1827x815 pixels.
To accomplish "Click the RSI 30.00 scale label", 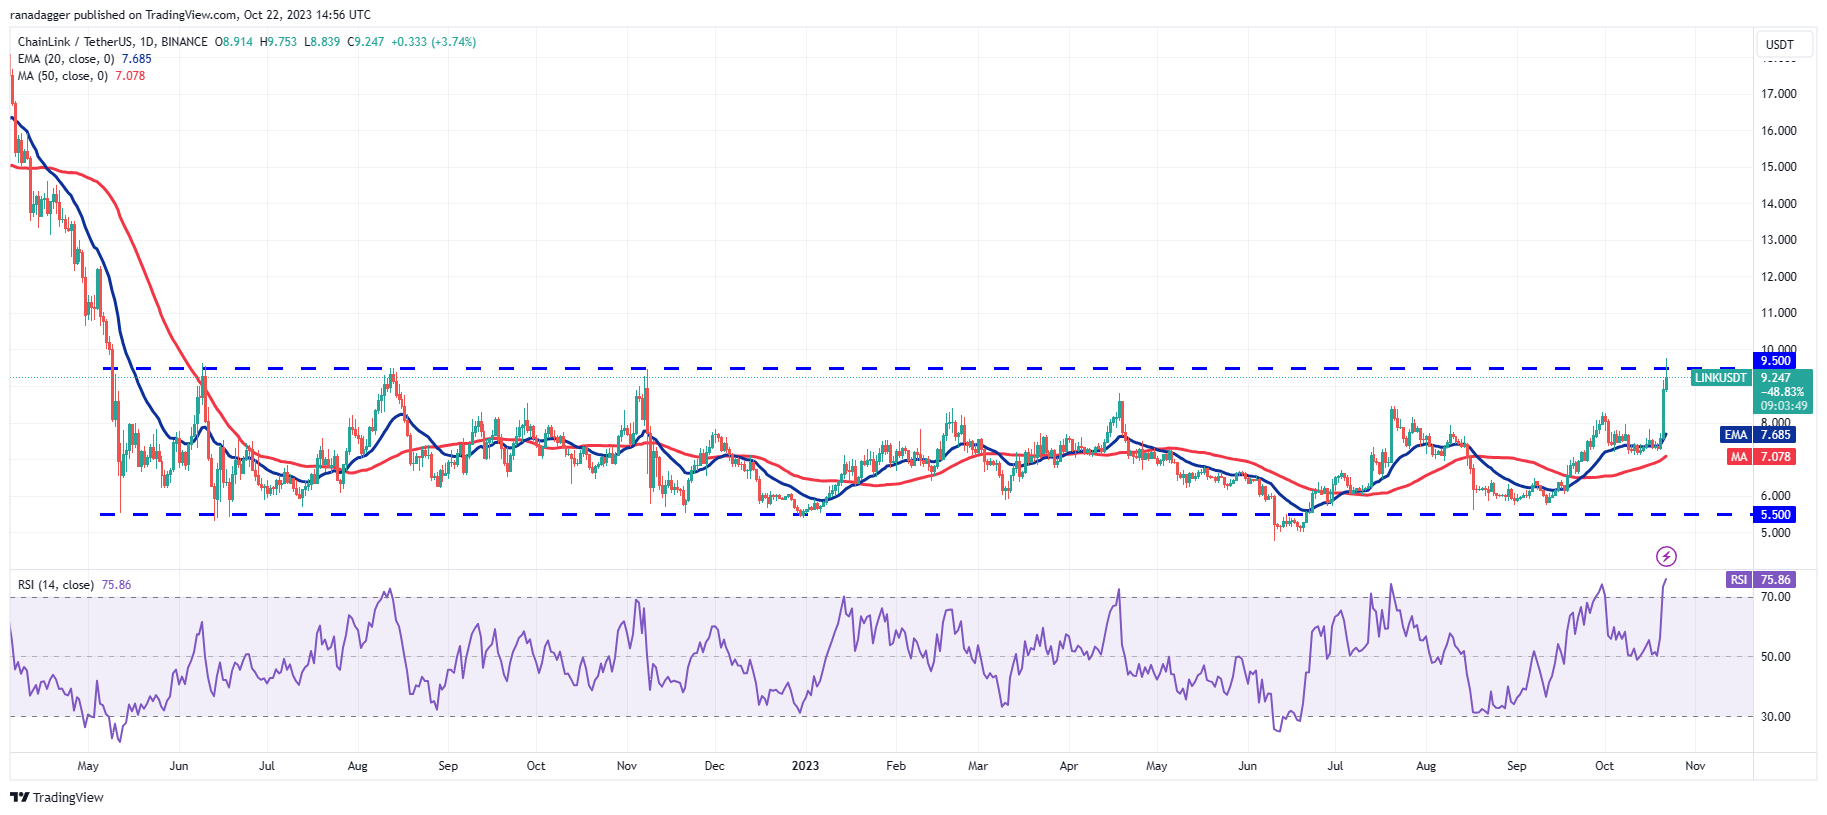I will [x=1776, y=717].
